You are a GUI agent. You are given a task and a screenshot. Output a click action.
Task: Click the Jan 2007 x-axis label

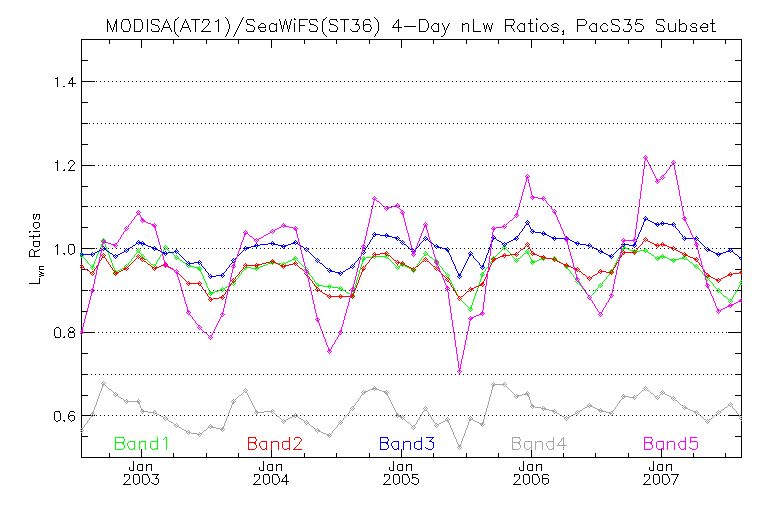661,473
